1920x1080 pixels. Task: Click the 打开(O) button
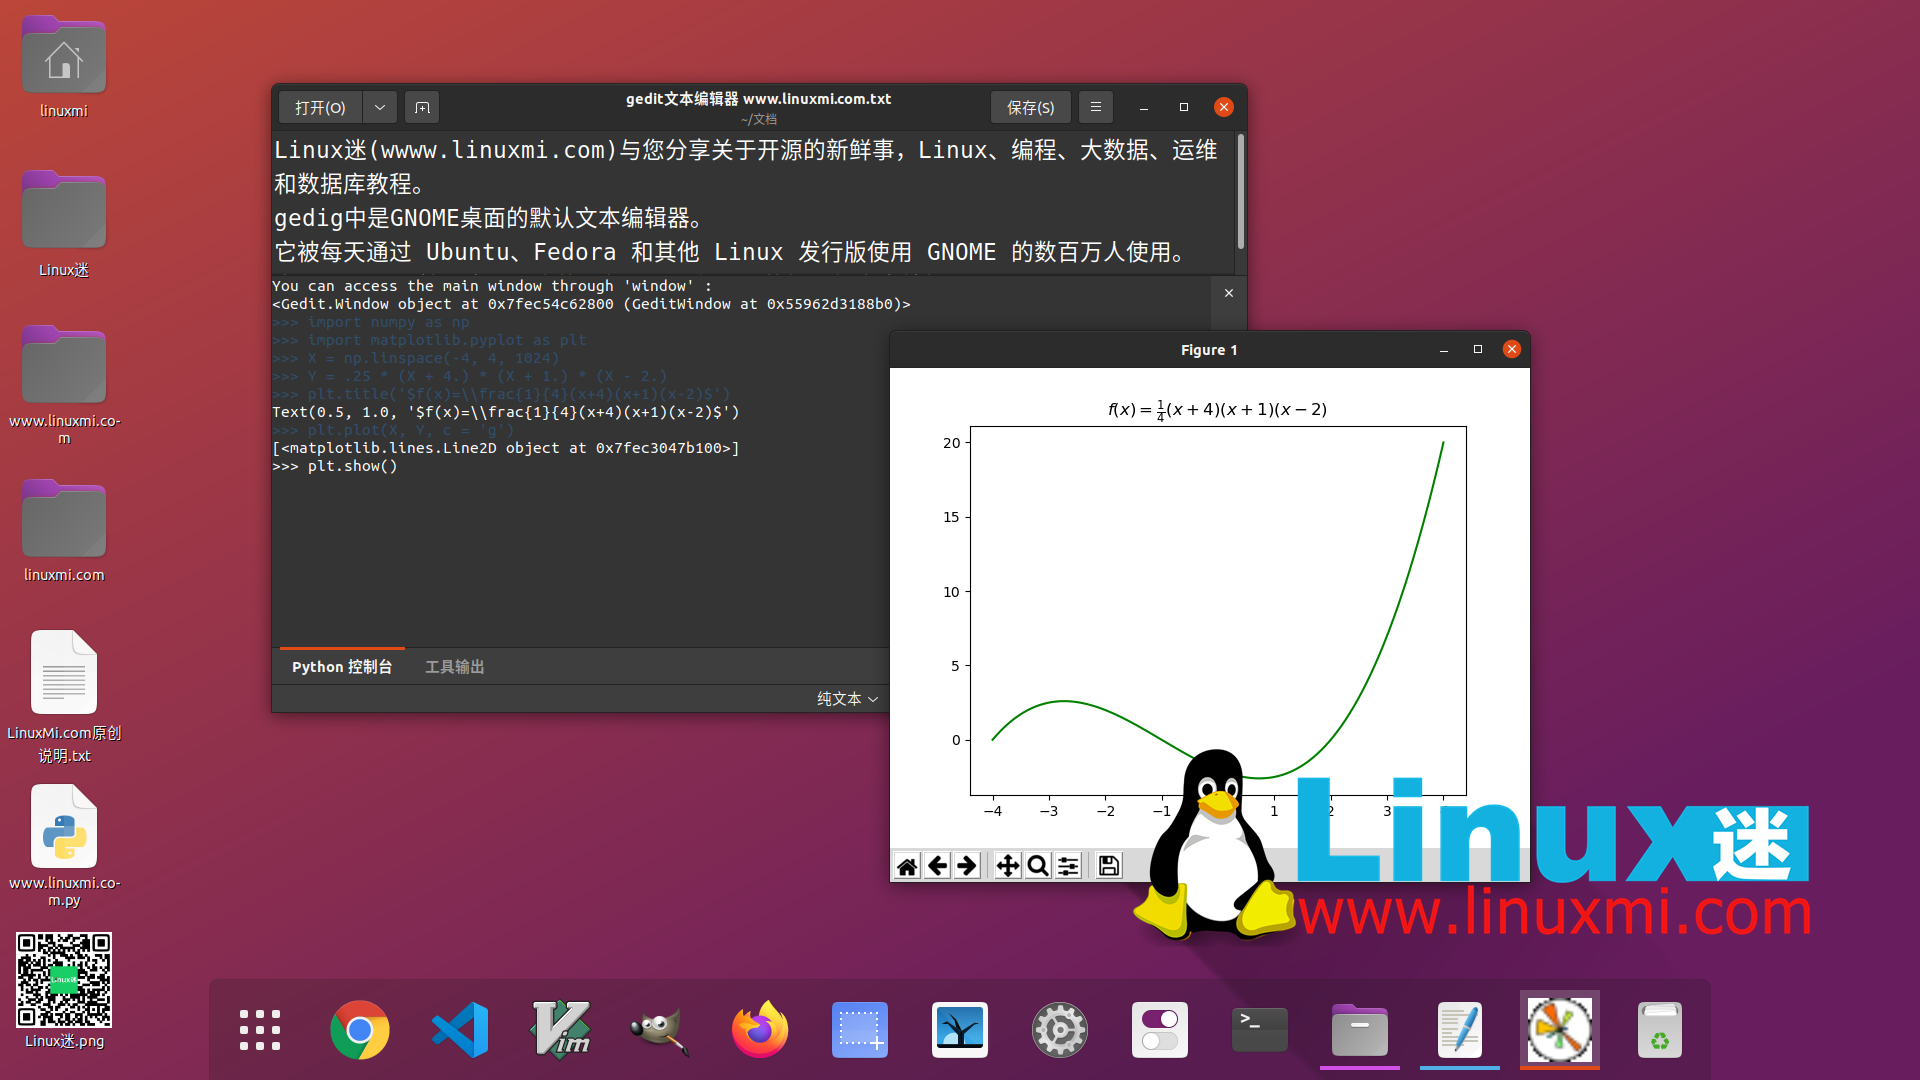point(320,107)
